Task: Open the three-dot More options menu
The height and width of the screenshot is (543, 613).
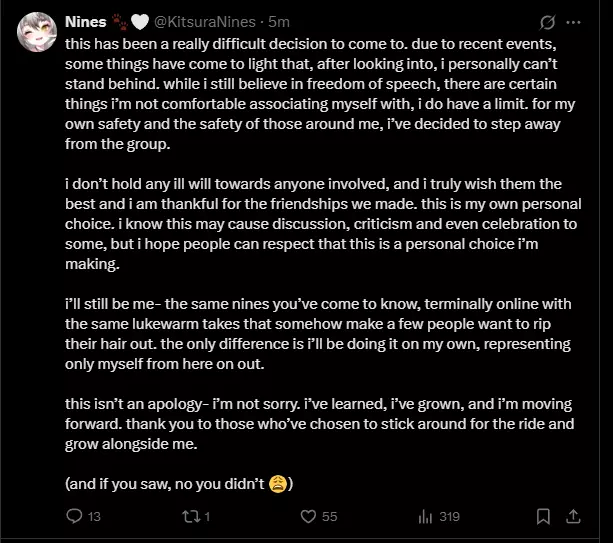Action: [x=573, y=22]
